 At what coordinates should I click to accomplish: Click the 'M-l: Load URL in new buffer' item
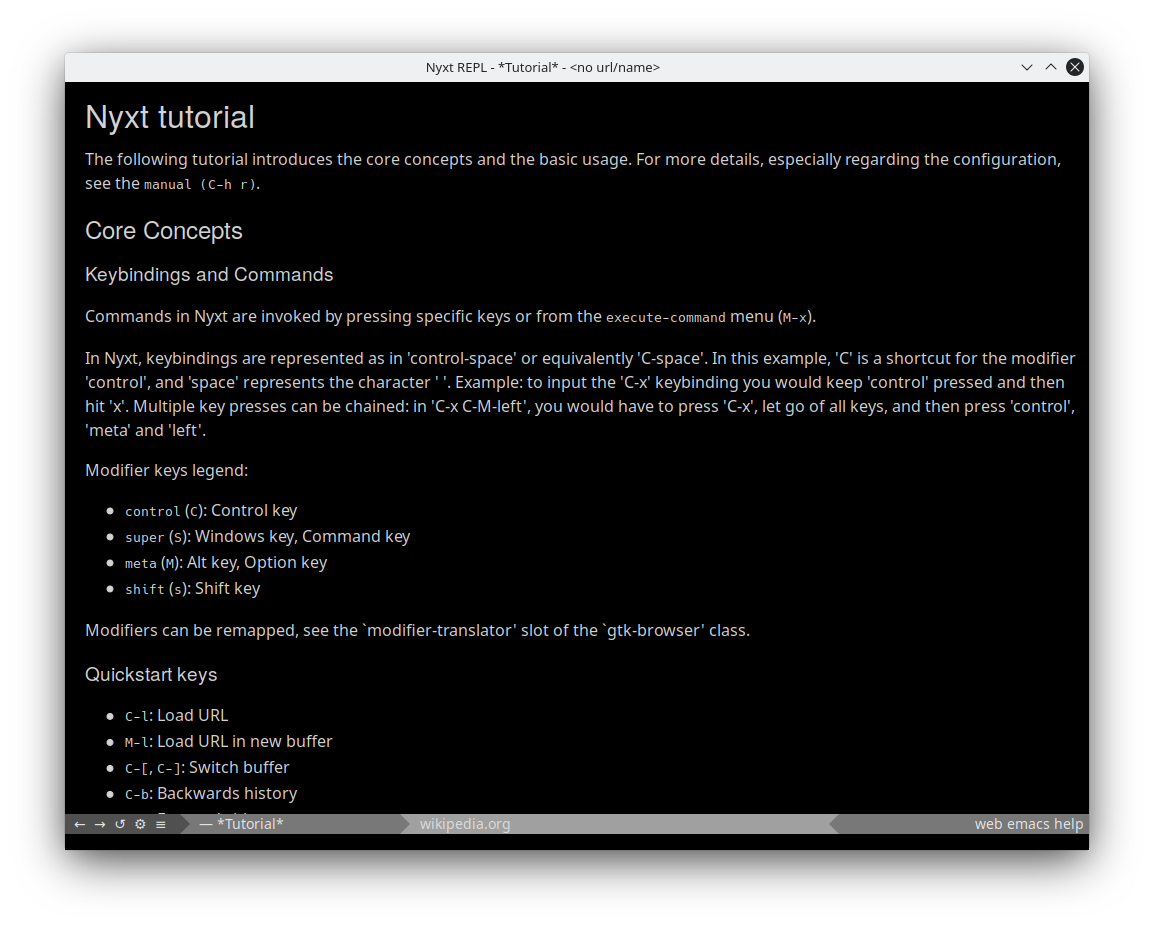point(229,742)
